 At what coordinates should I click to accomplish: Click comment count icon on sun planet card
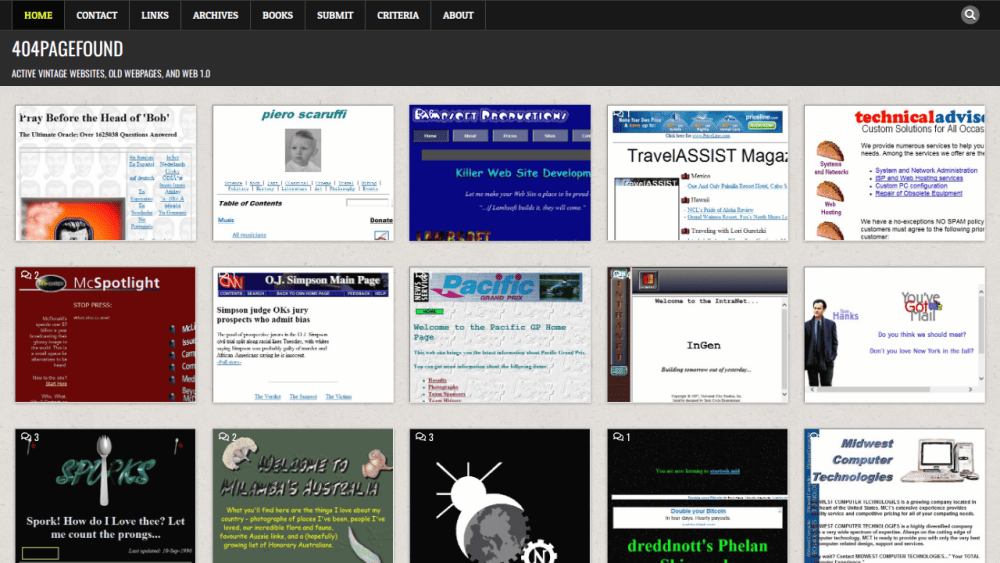[424, 437]
